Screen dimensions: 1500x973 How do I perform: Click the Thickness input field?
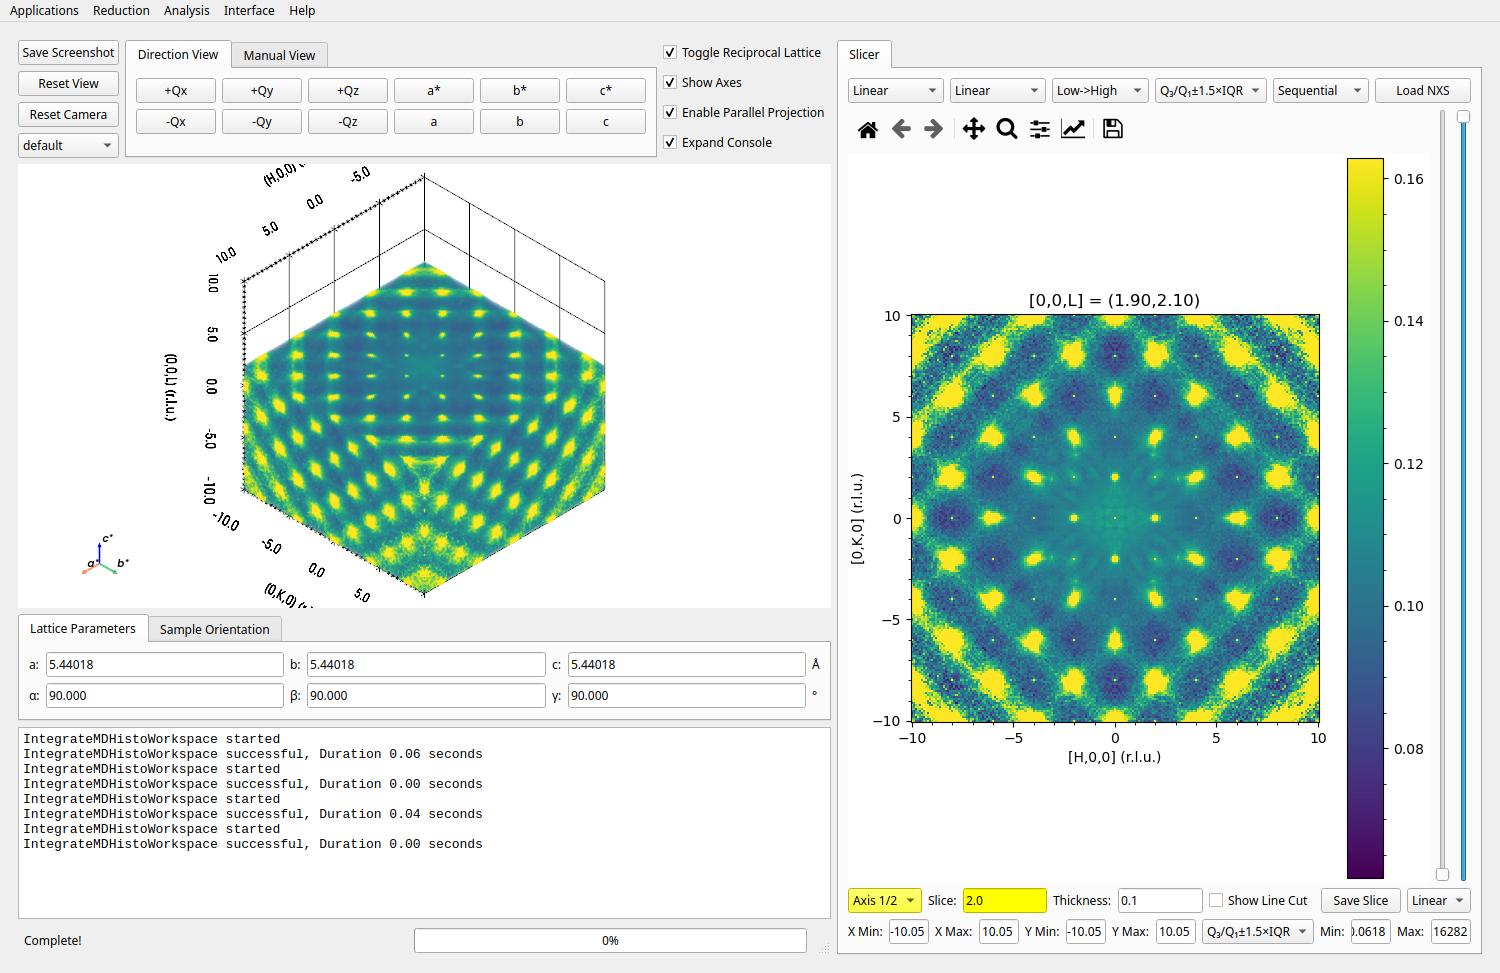coord(1160,900)
